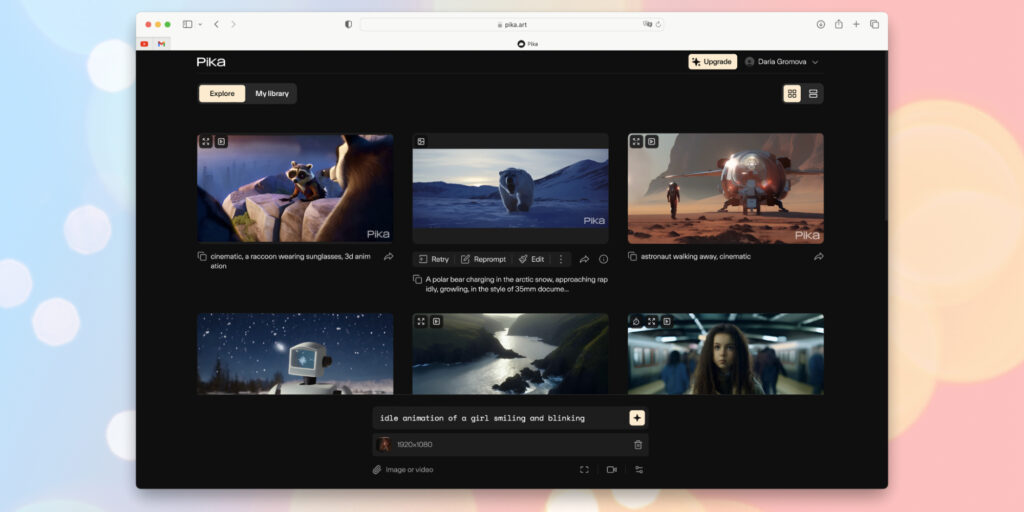This screenshot has height=512, width=1024.
Task: Show Safari tab overview
Action: 874,24
